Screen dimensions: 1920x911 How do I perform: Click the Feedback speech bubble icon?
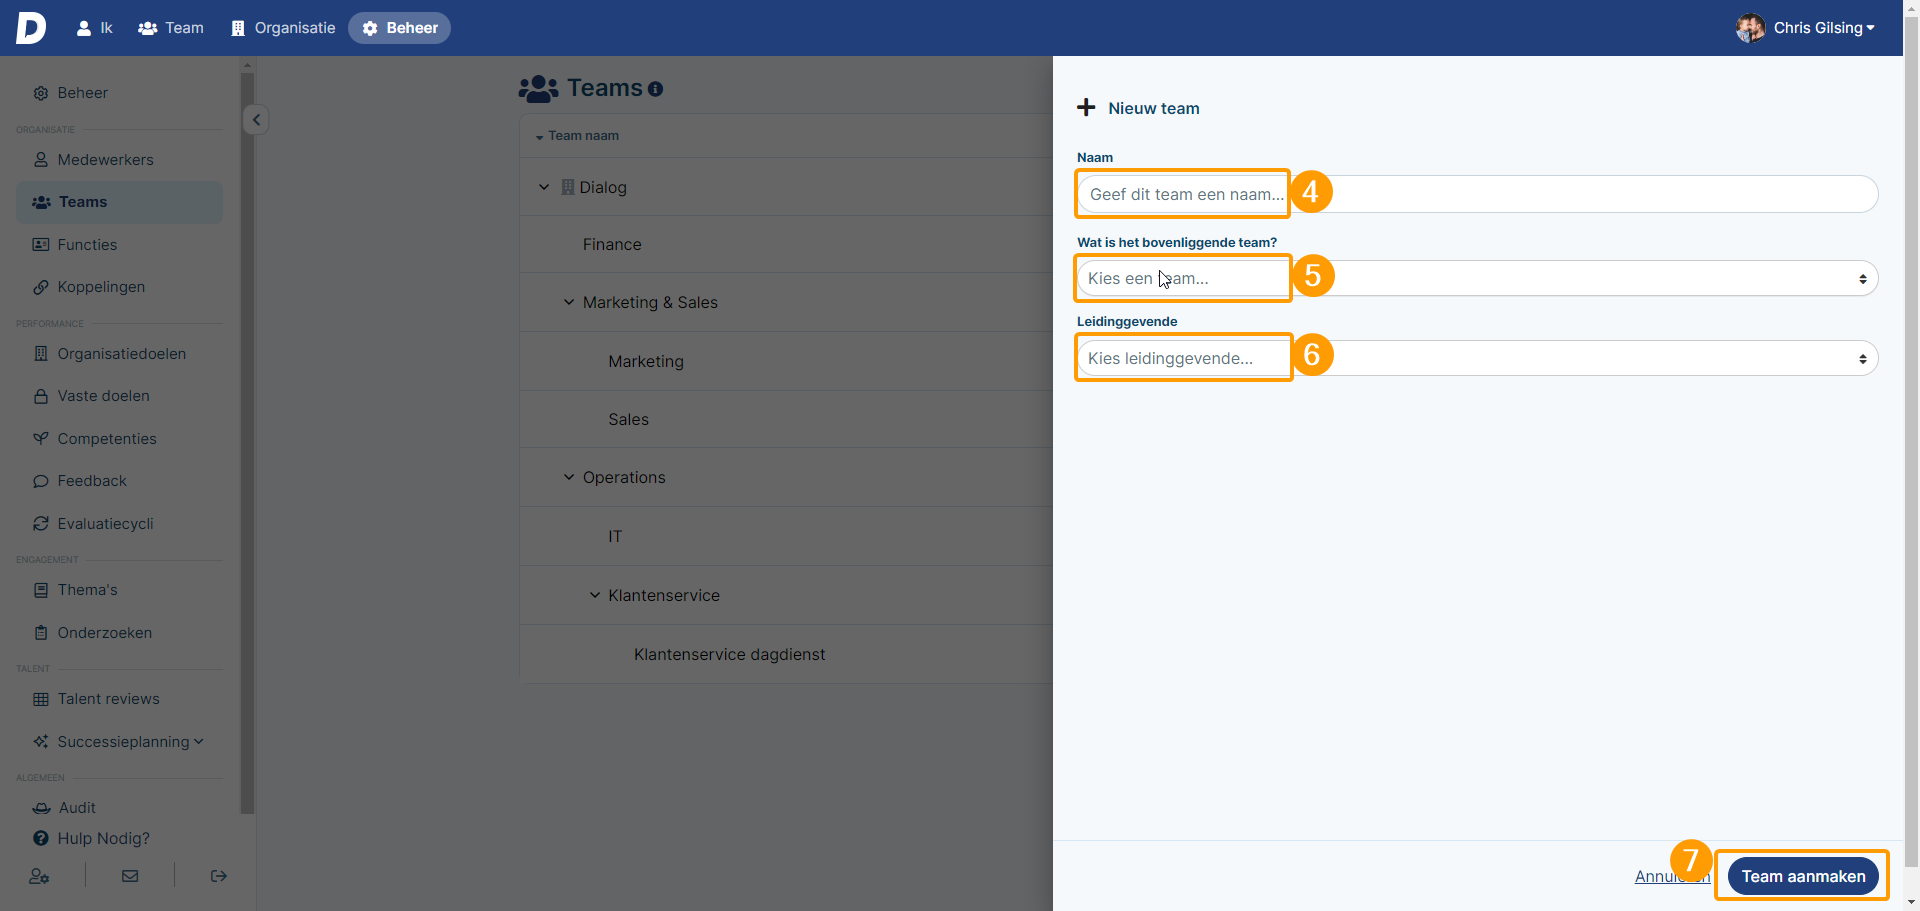click(41, 481)
